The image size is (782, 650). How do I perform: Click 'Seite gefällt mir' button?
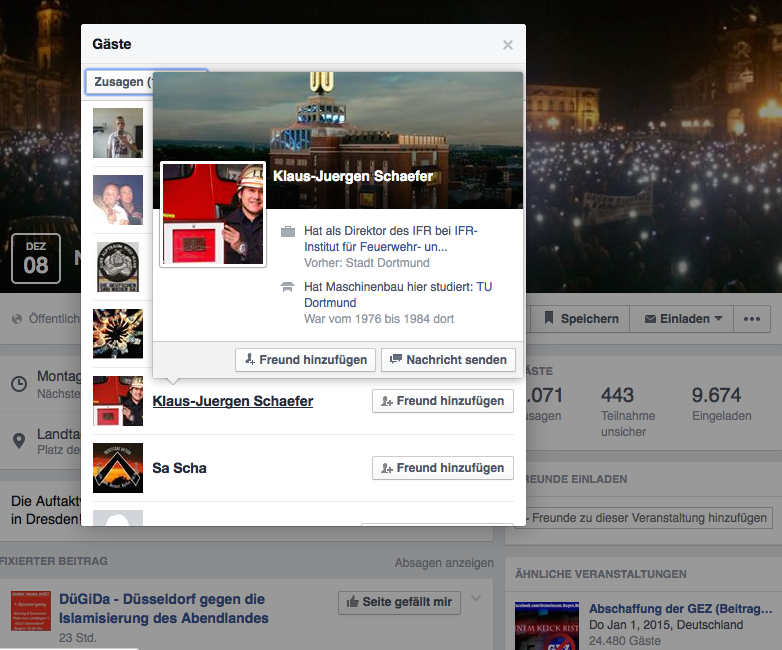[399, 602]
